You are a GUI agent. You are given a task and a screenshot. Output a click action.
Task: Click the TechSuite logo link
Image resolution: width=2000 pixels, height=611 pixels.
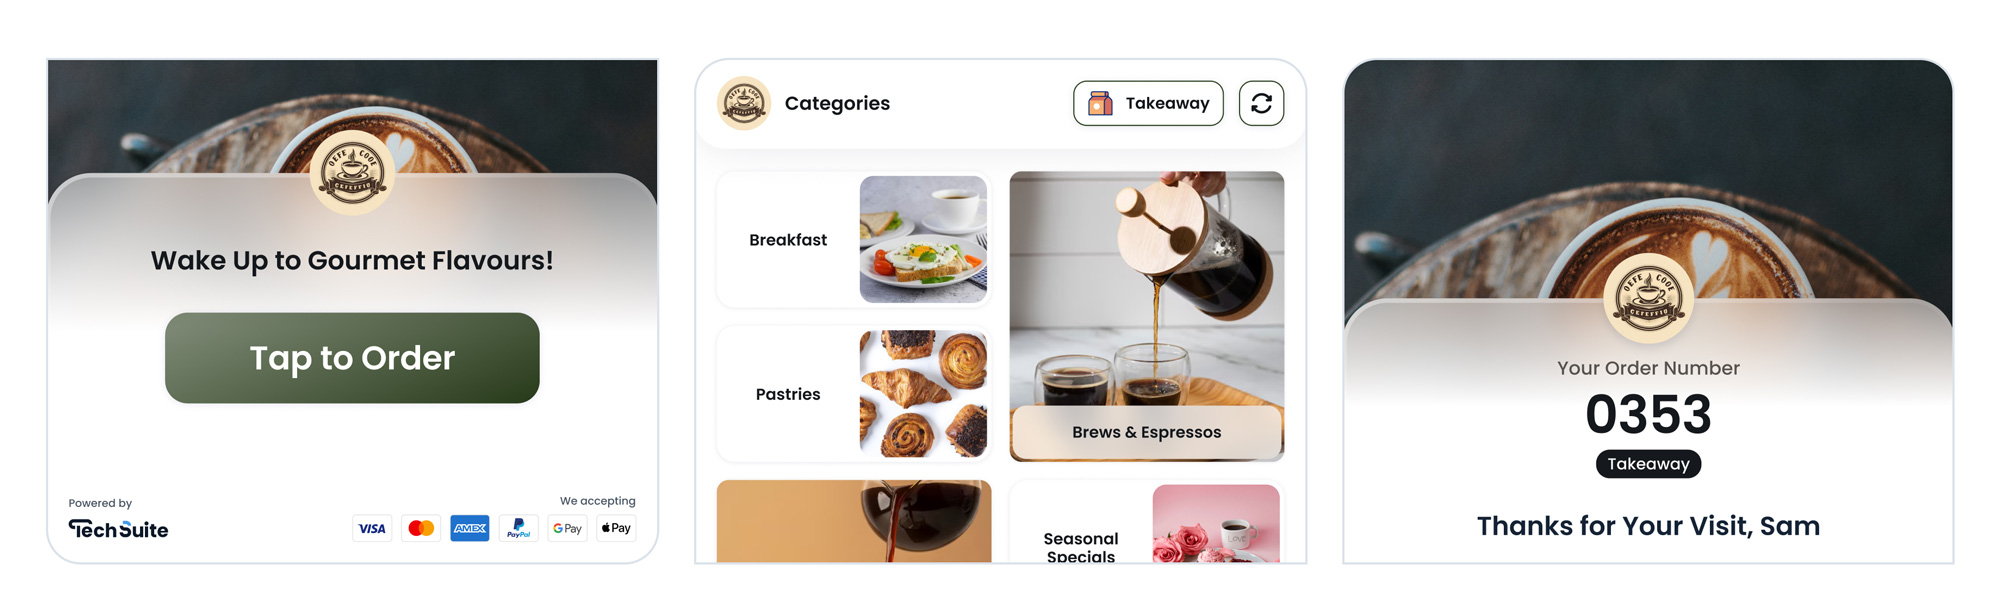(118, 529)
